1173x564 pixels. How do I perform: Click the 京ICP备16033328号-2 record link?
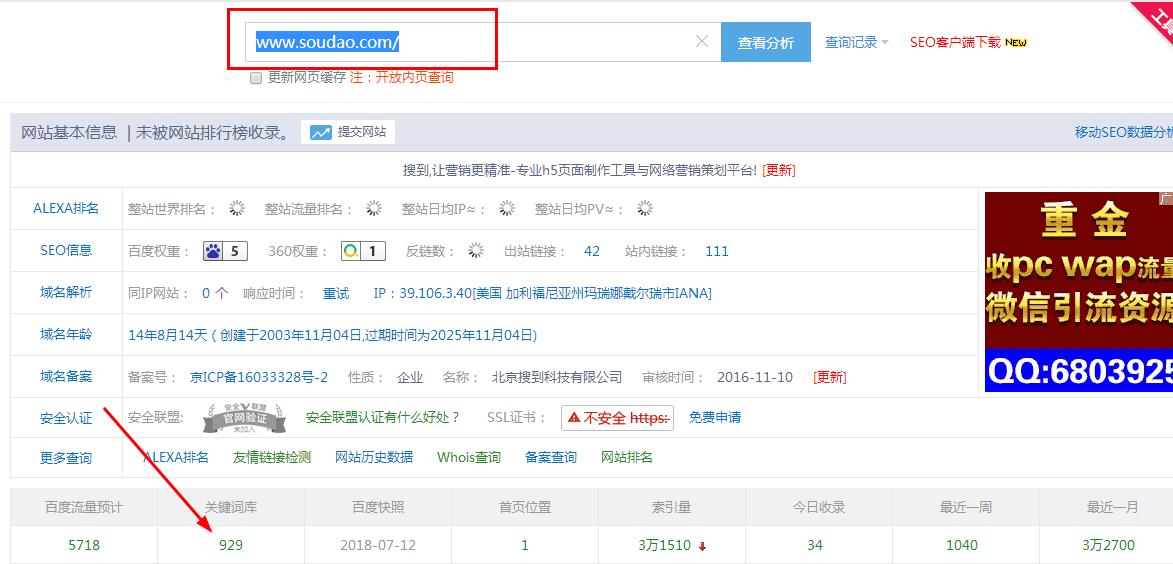point(259,377)
